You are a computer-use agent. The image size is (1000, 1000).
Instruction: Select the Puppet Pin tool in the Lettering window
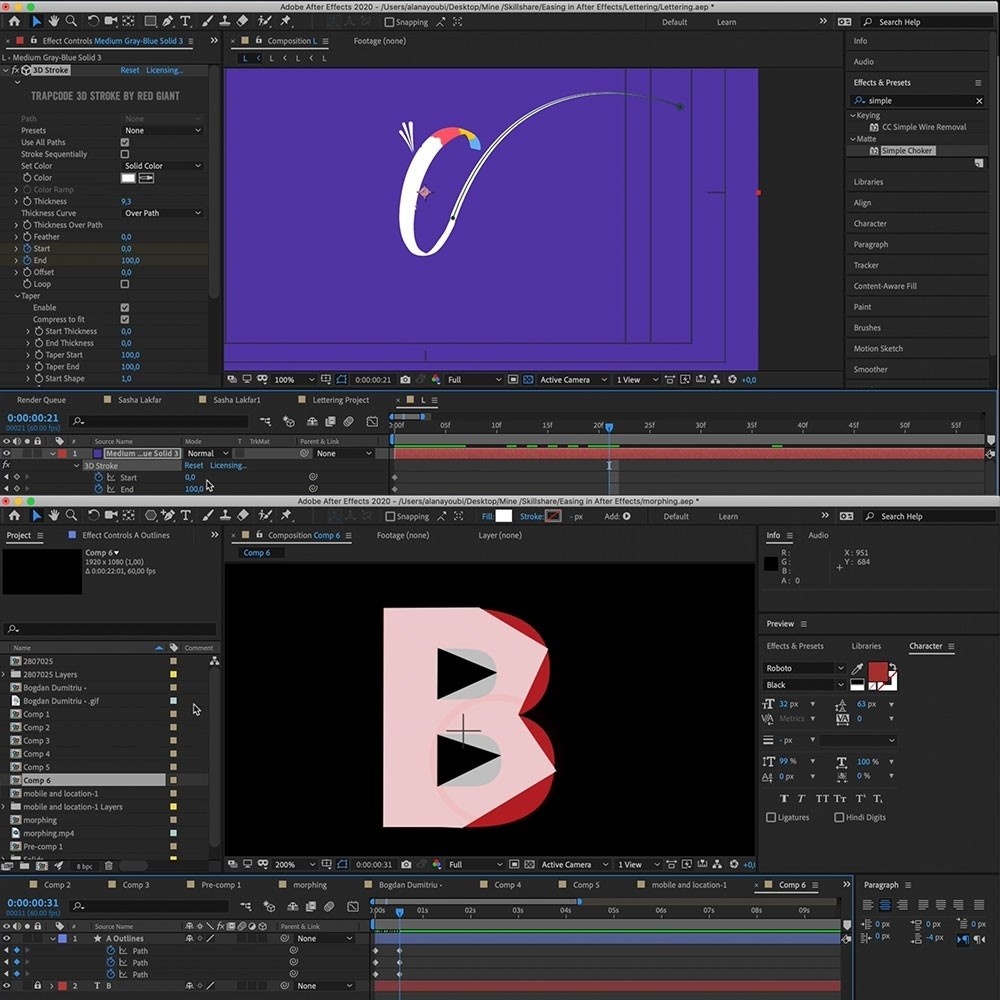(x=285, y=21)
